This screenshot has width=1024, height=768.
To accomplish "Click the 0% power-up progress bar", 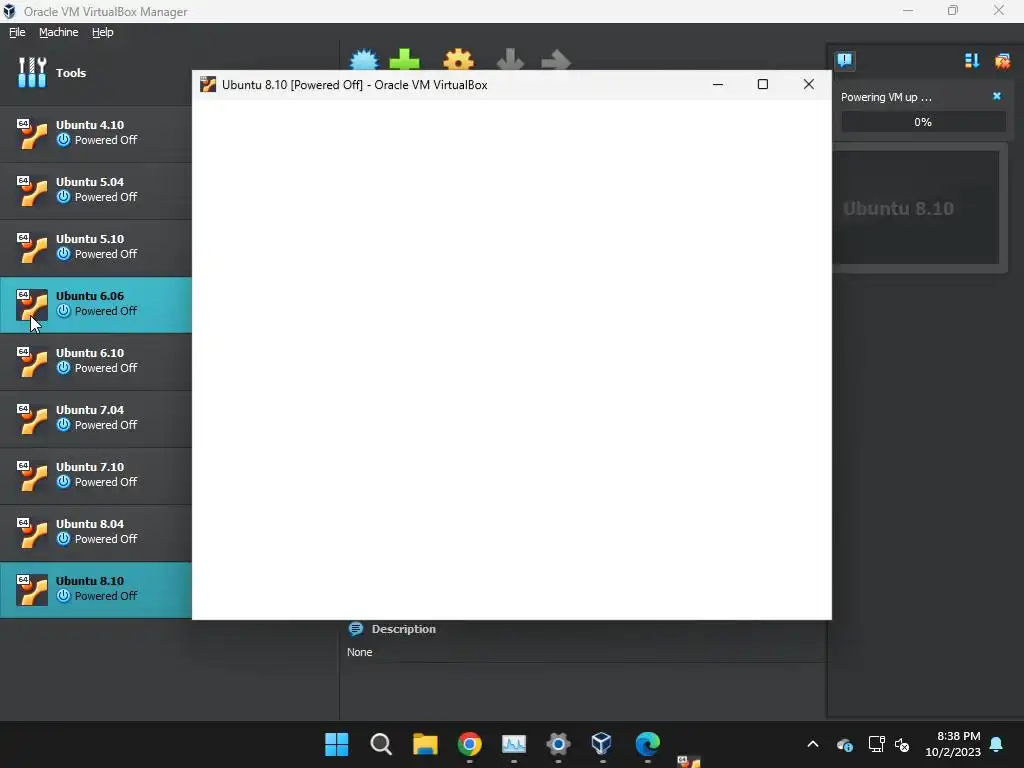I will coord(923,122).
